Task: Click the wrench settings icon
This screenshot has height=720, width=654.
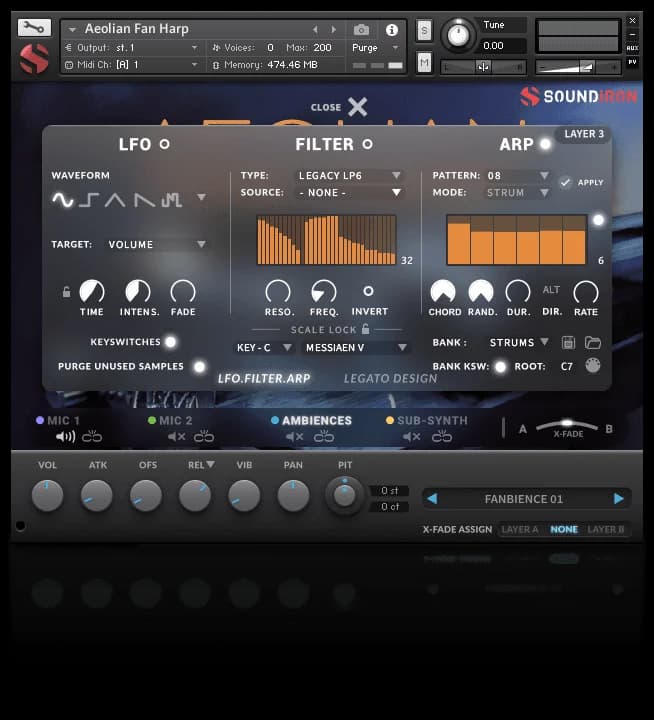Action: (33, 28)
